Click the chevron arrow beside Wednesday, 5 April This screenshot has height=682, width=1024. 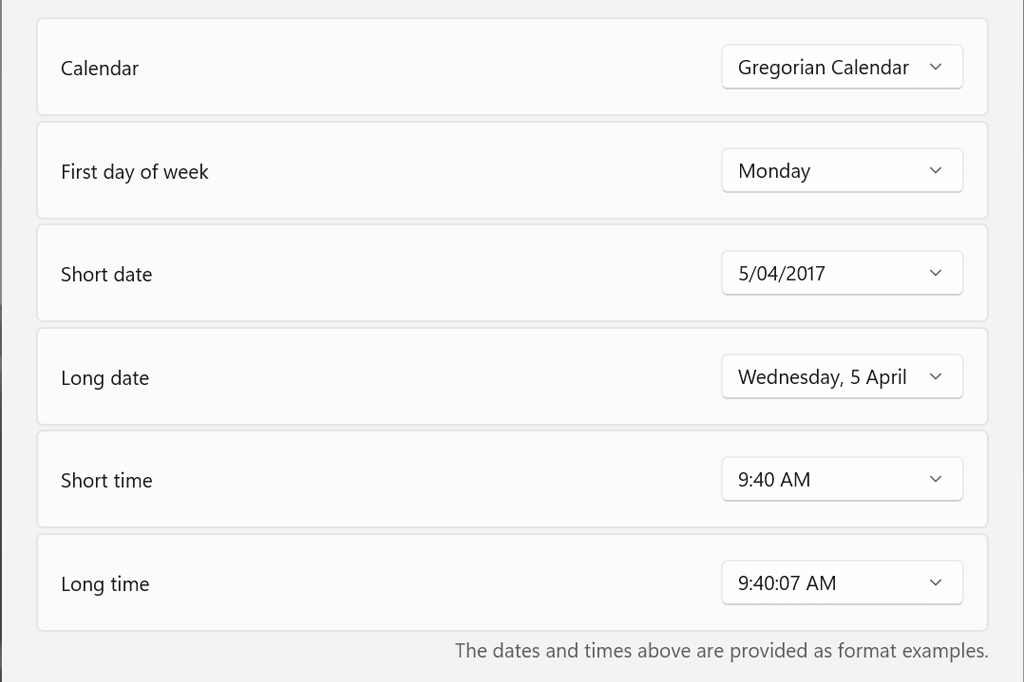[x=936, y=377]
